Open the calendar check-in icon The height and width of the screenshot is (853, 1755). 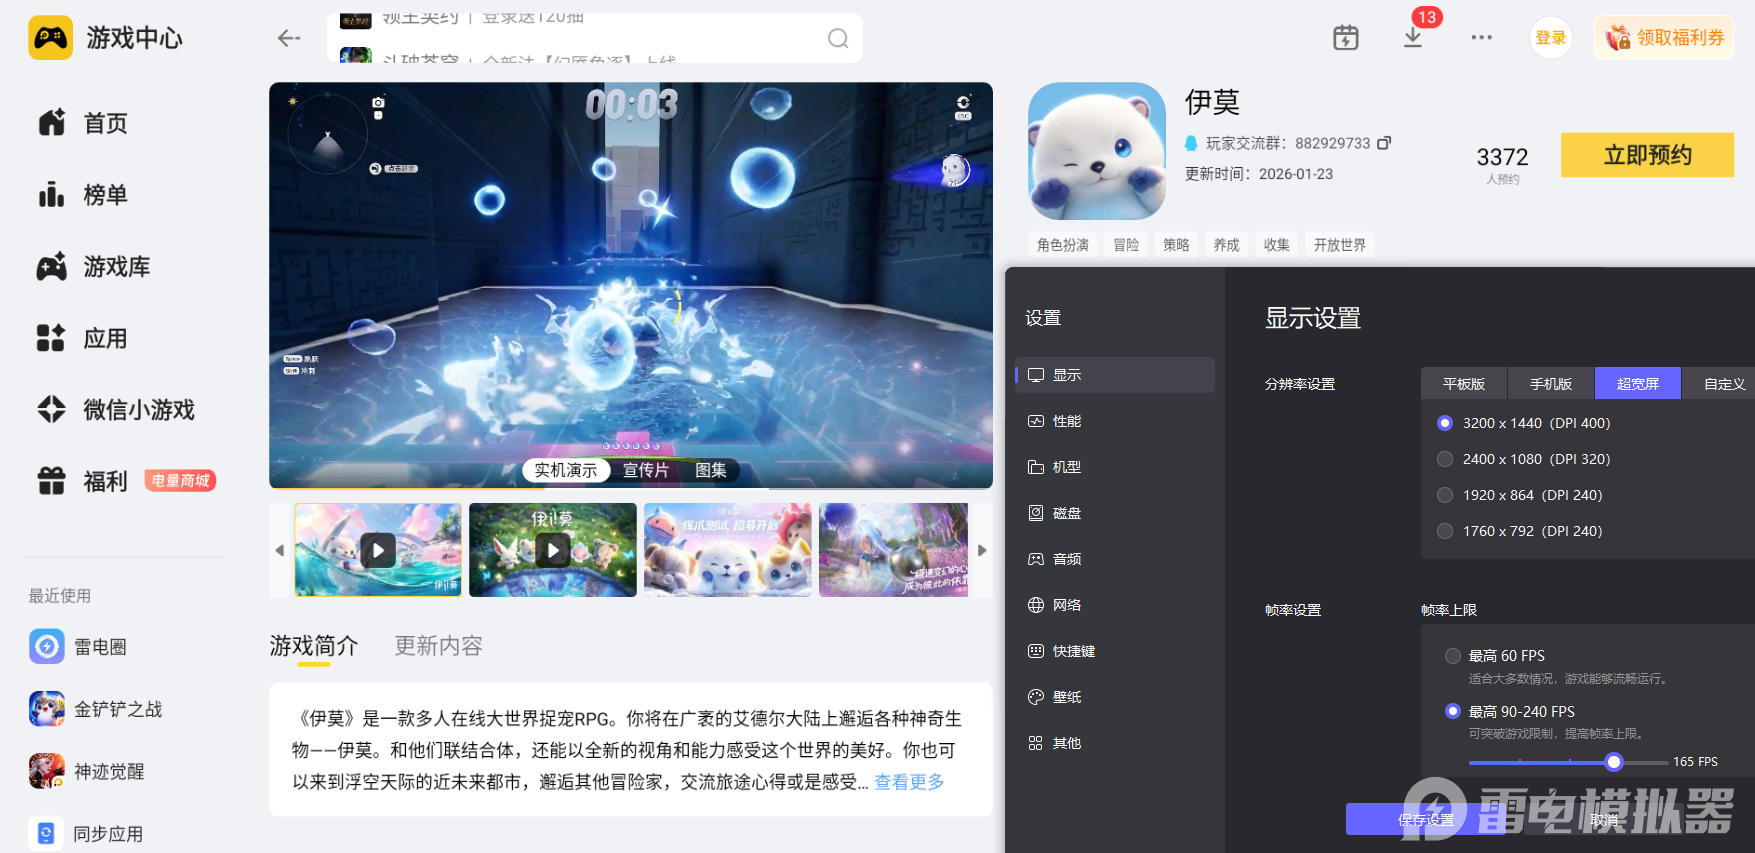[x=1346, y=38]
